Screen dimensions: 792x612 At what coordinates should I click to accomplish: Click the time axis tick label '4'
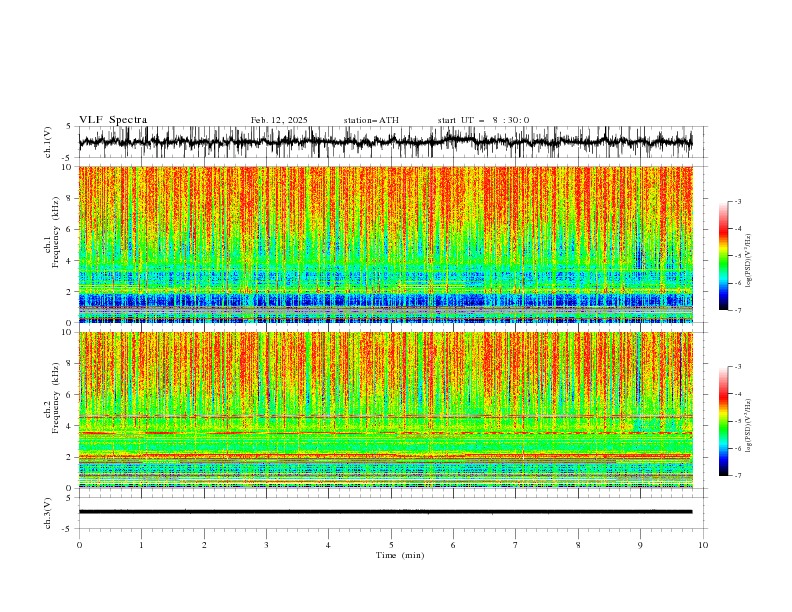coord(328,545)
